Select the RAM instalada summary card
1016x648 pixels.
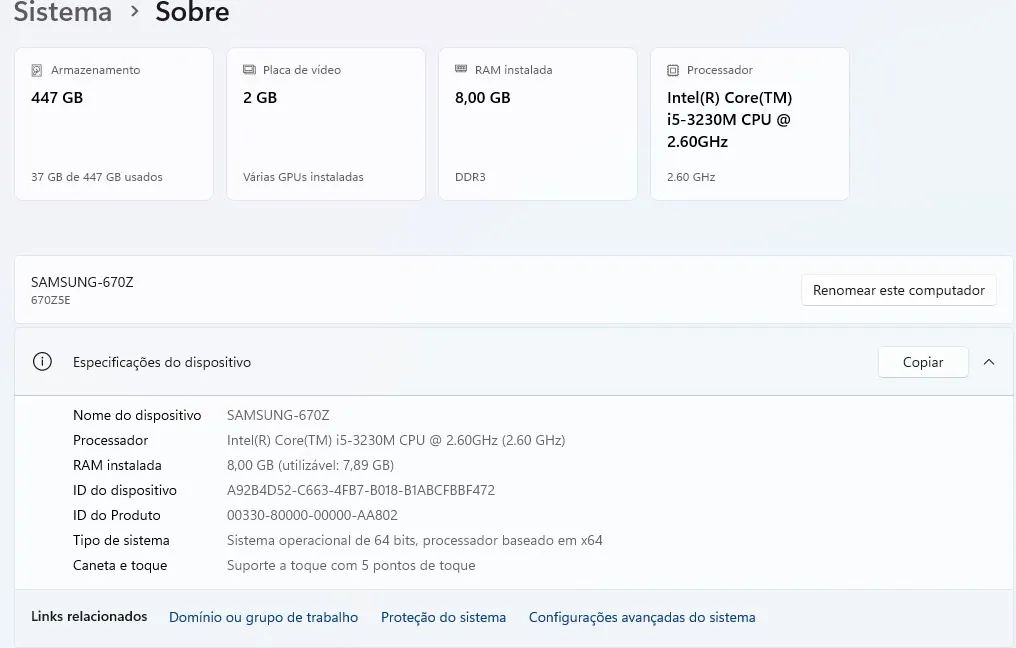(537, 123)
